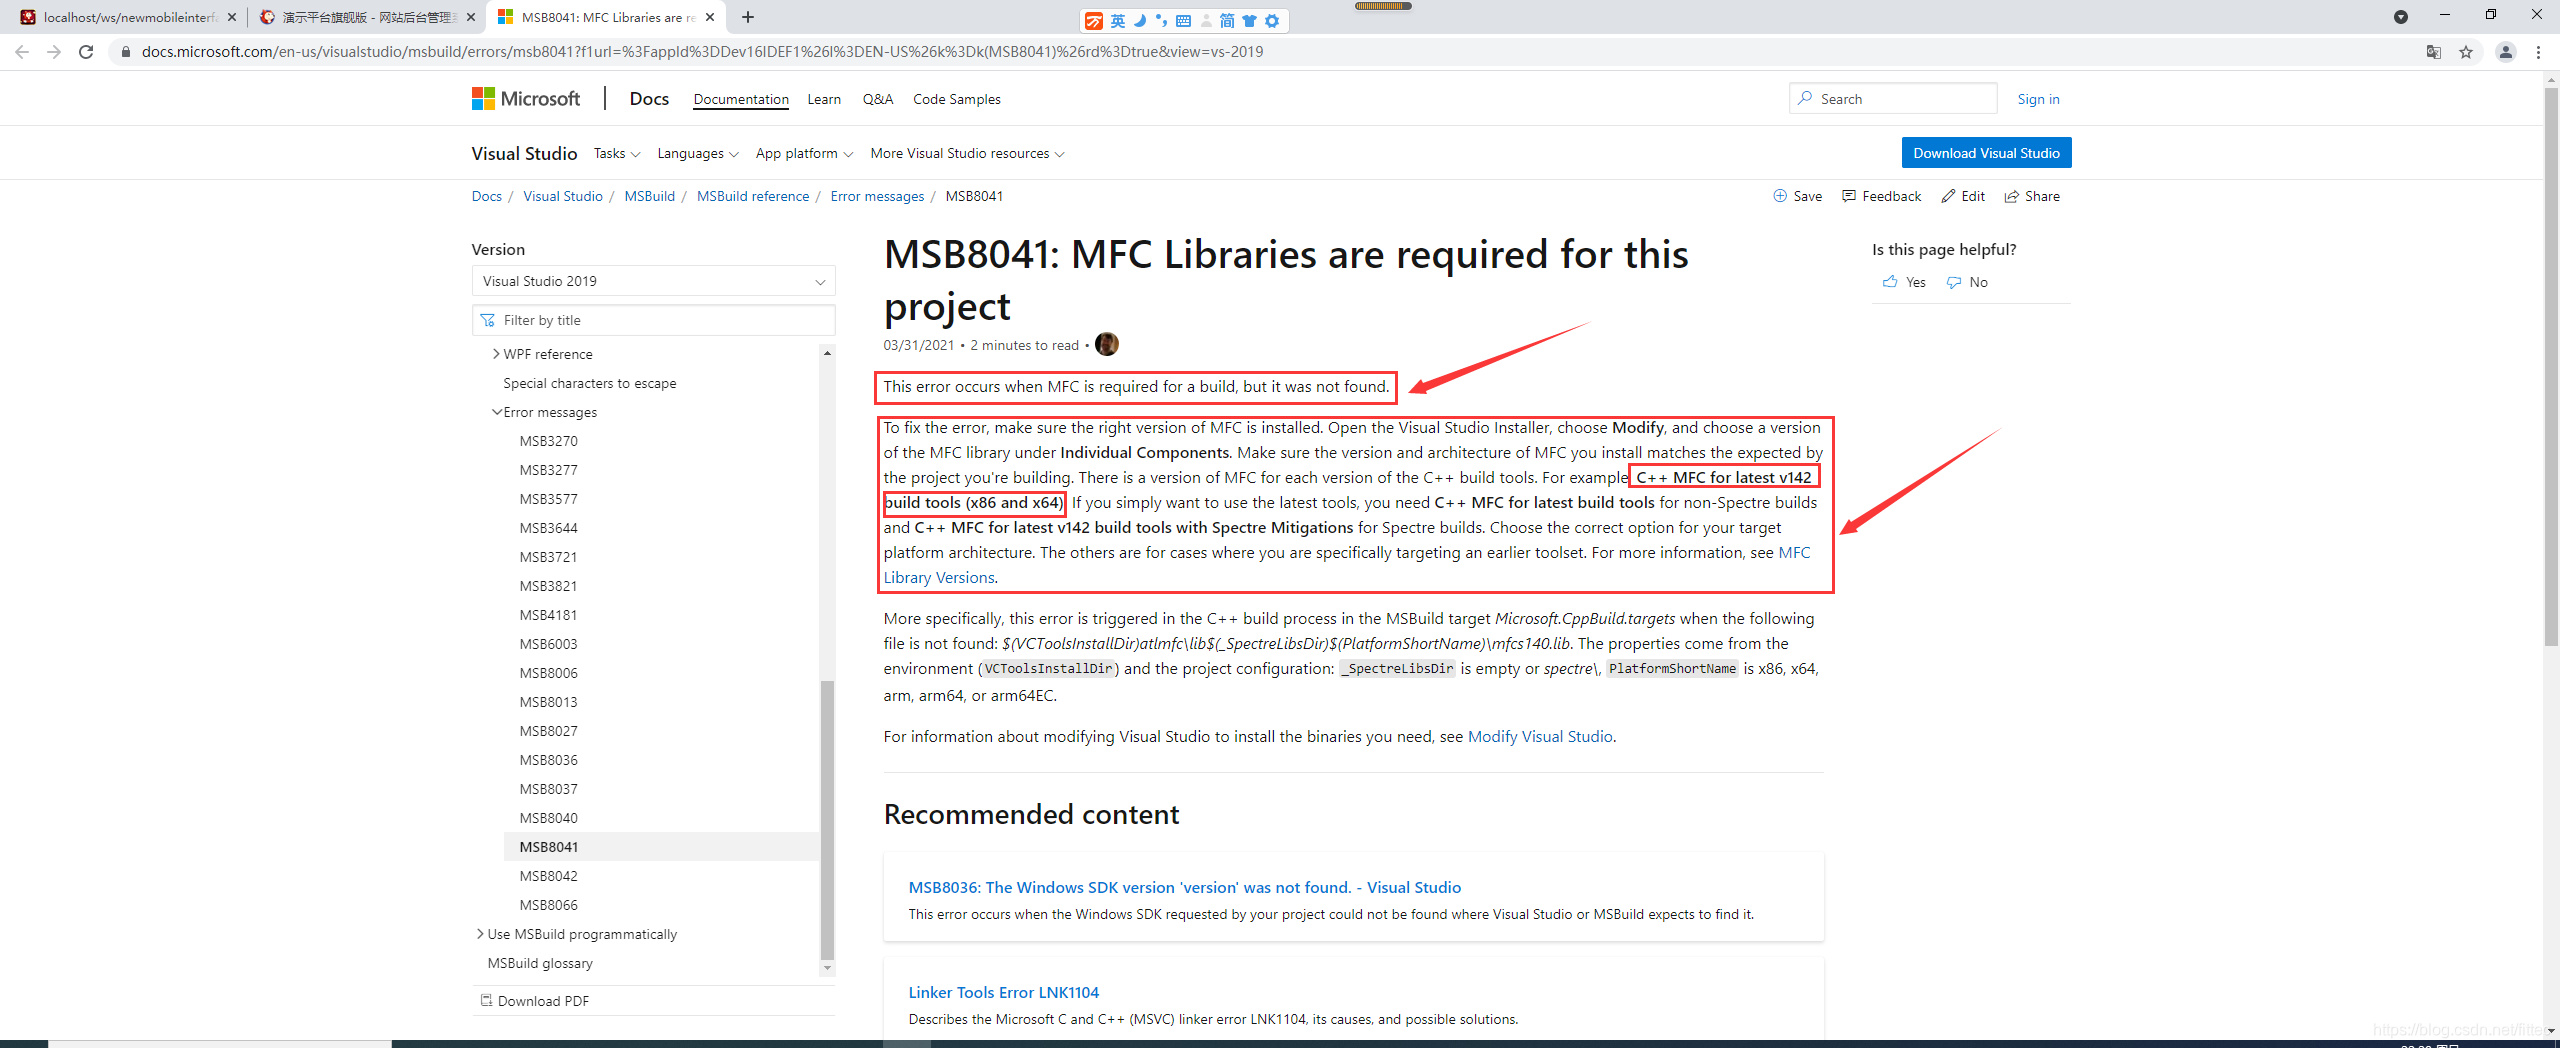Expand the WPF reference tree node
This screenshot has width=2560, height=1048.
tap(496, 354)
